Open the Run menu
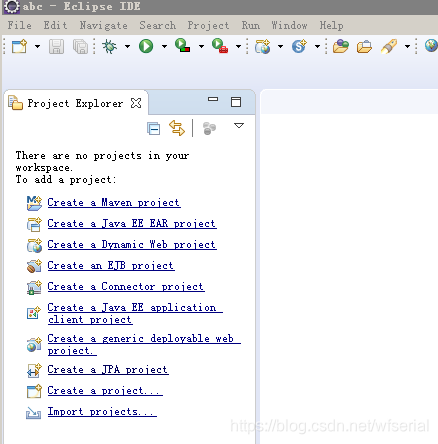Screen dimensions: 438x444 tap(251, 25)
